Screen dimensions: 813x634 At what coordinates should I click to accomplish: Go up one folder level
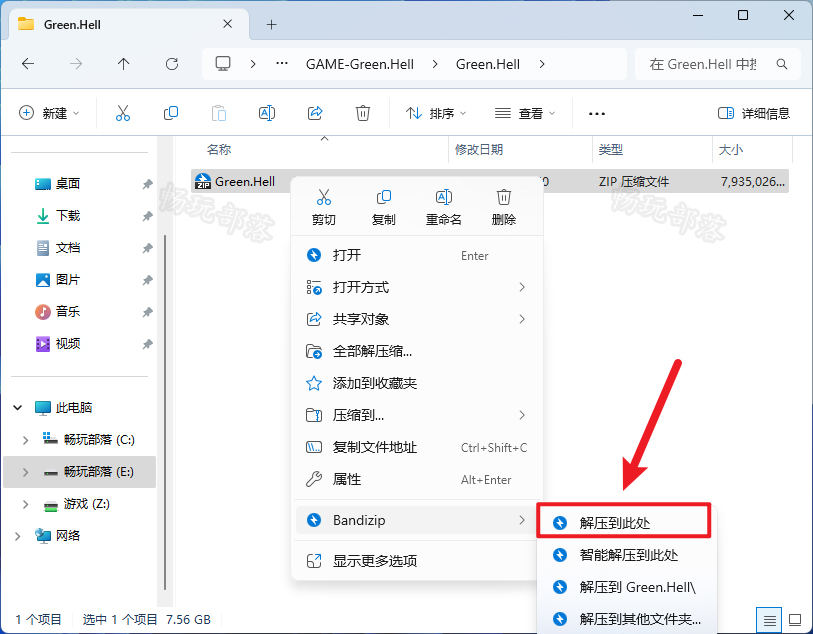tap(123, 64)
